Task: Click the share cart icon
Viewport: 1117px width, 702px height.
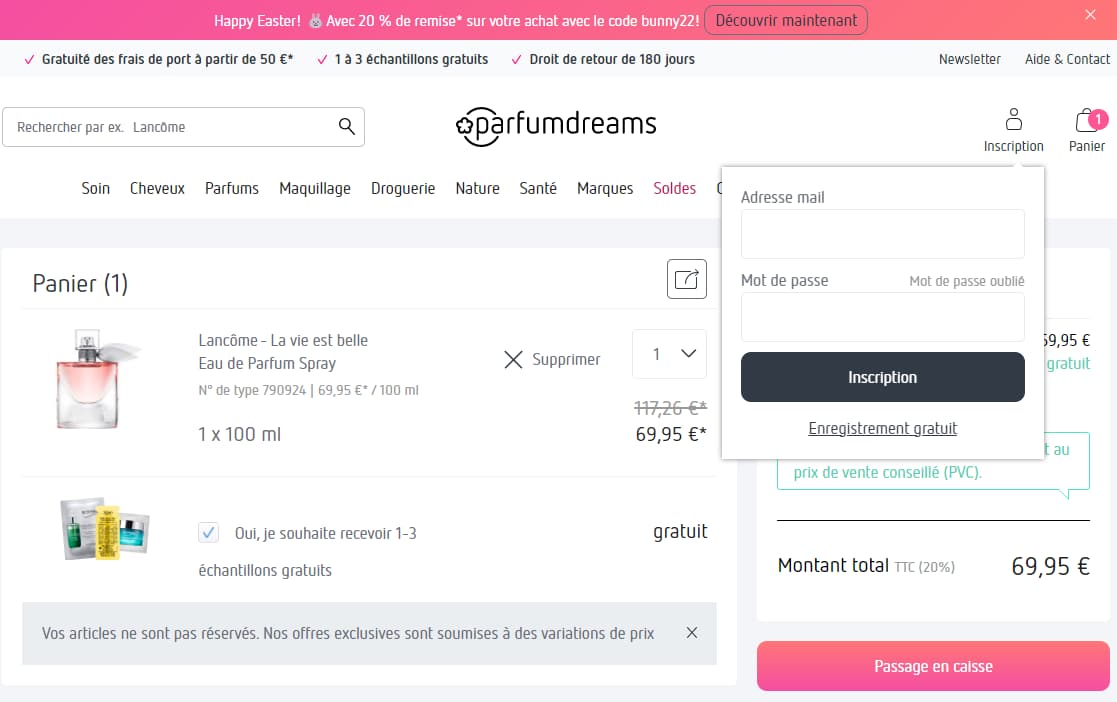Action: pos(687,279)
